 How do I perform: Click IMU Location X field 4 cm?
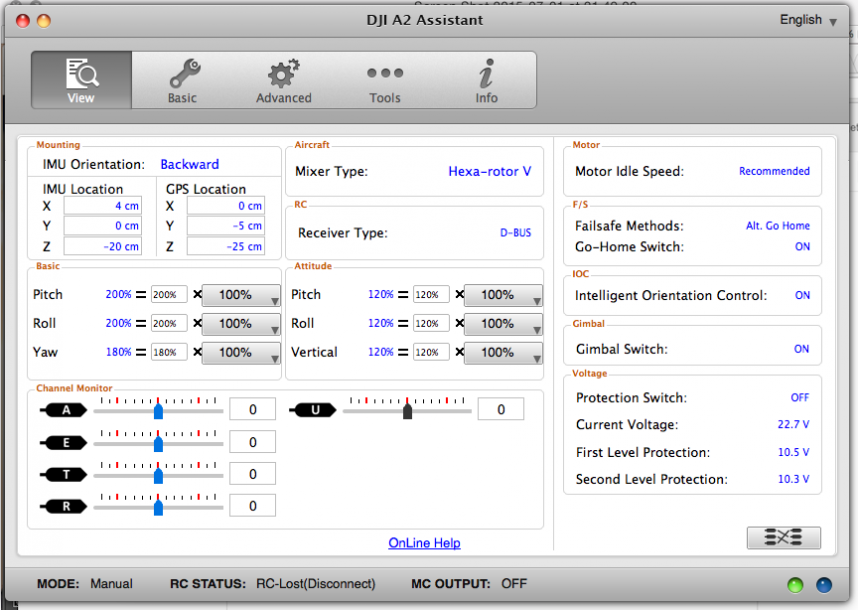click(x=103, y=206)
